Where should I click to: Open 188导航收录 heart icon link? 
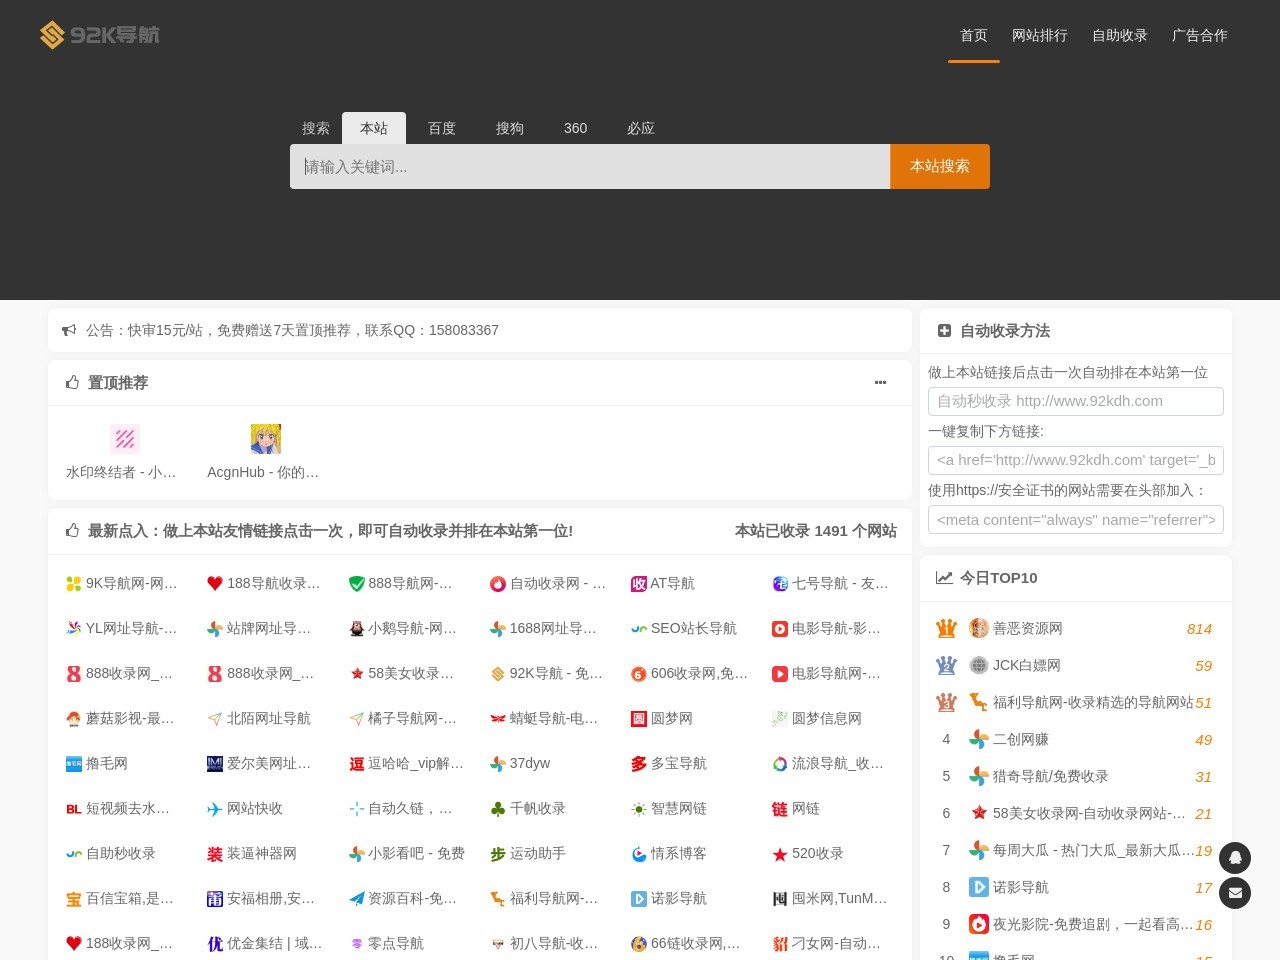coord(214,583)
